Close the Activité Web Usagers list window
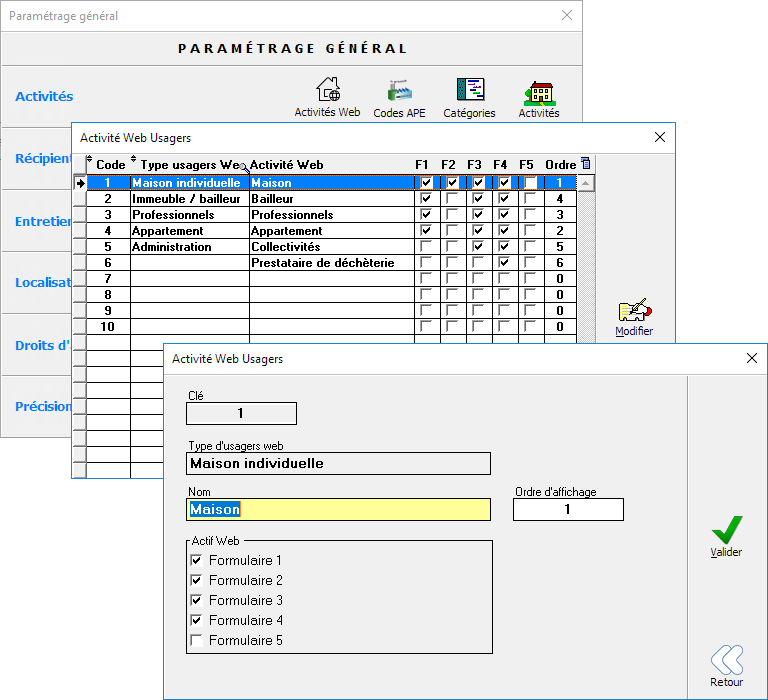Screen dimensions: 768x700 (x=660, y=137)
